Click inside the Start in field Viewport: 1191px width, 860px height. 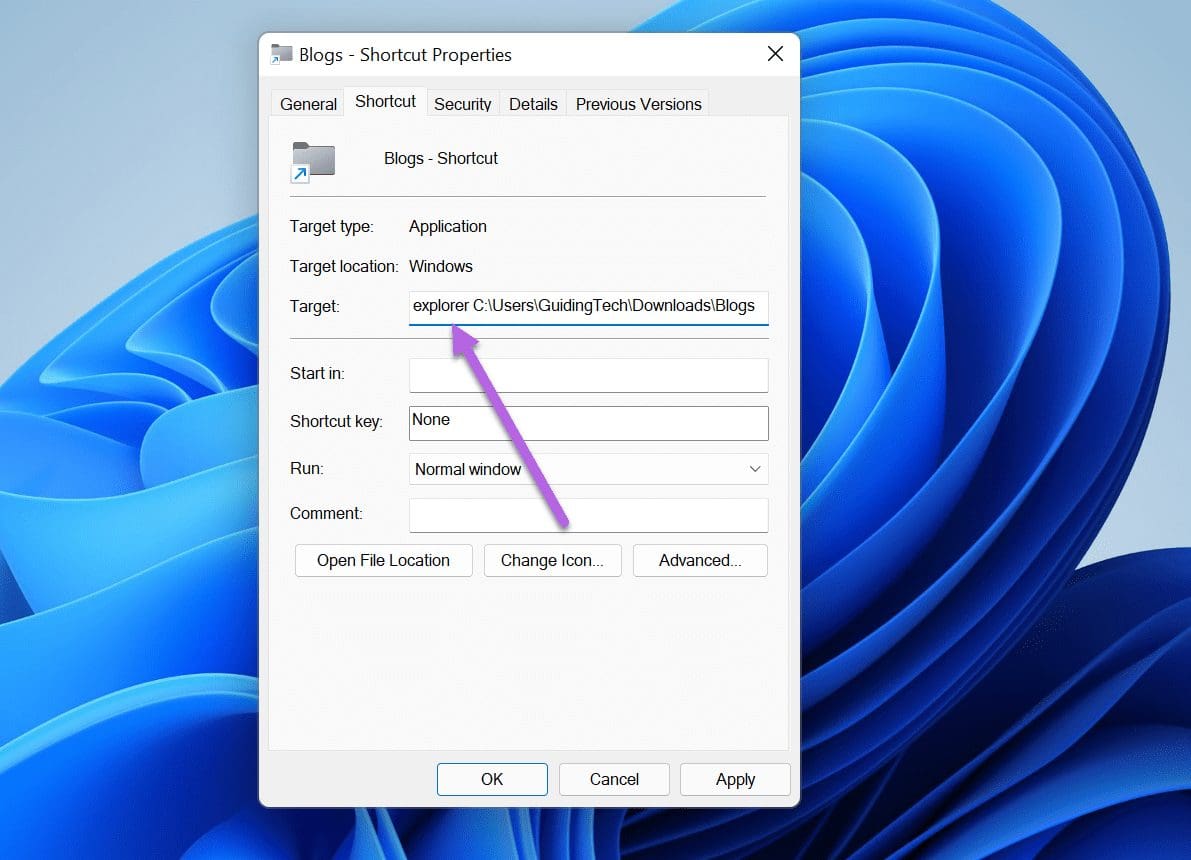588,375
